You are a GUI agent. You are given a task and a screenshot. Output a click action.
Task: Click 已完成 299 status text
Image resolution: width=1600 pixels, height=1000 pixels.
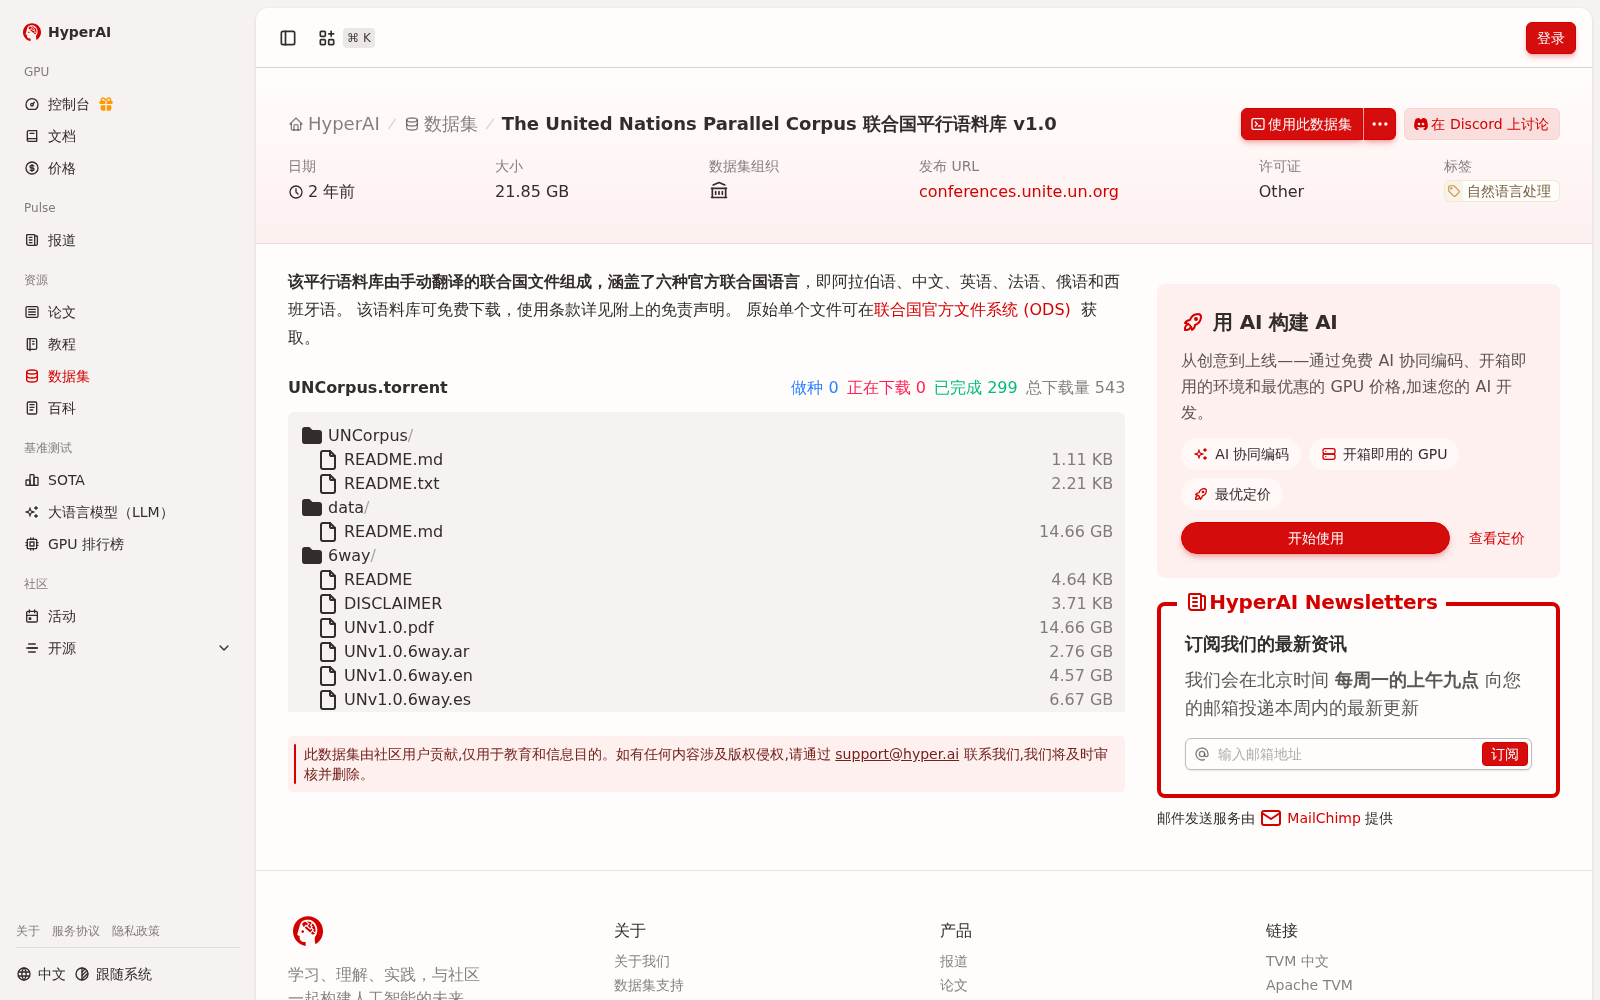coord(975,387)
